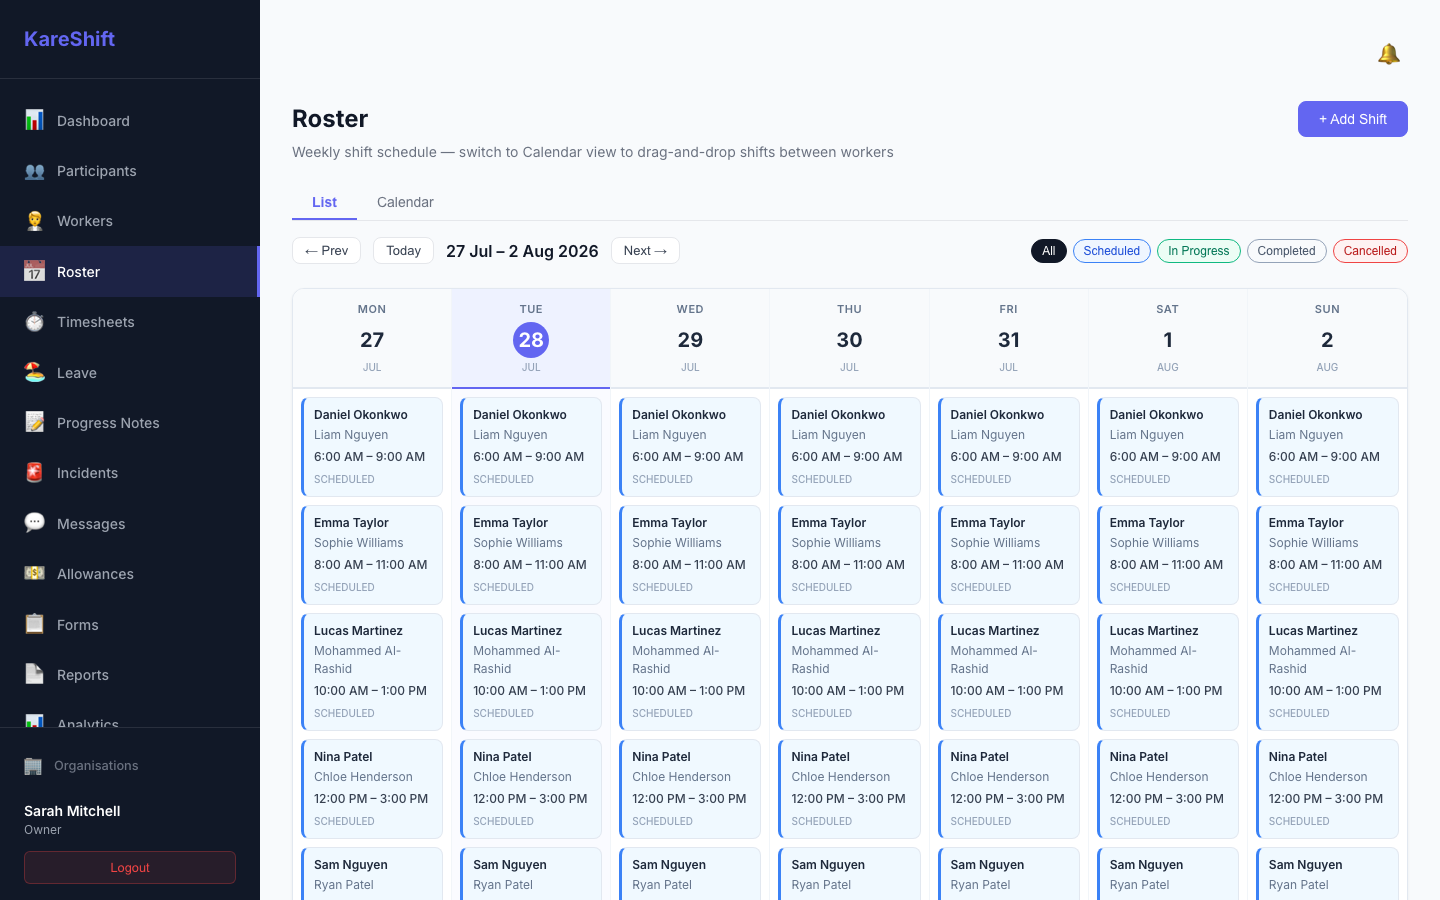This screenshot has width=1440, height=900.
Task: Filter shifts by In Progress status
Action: pos(1198,251)
